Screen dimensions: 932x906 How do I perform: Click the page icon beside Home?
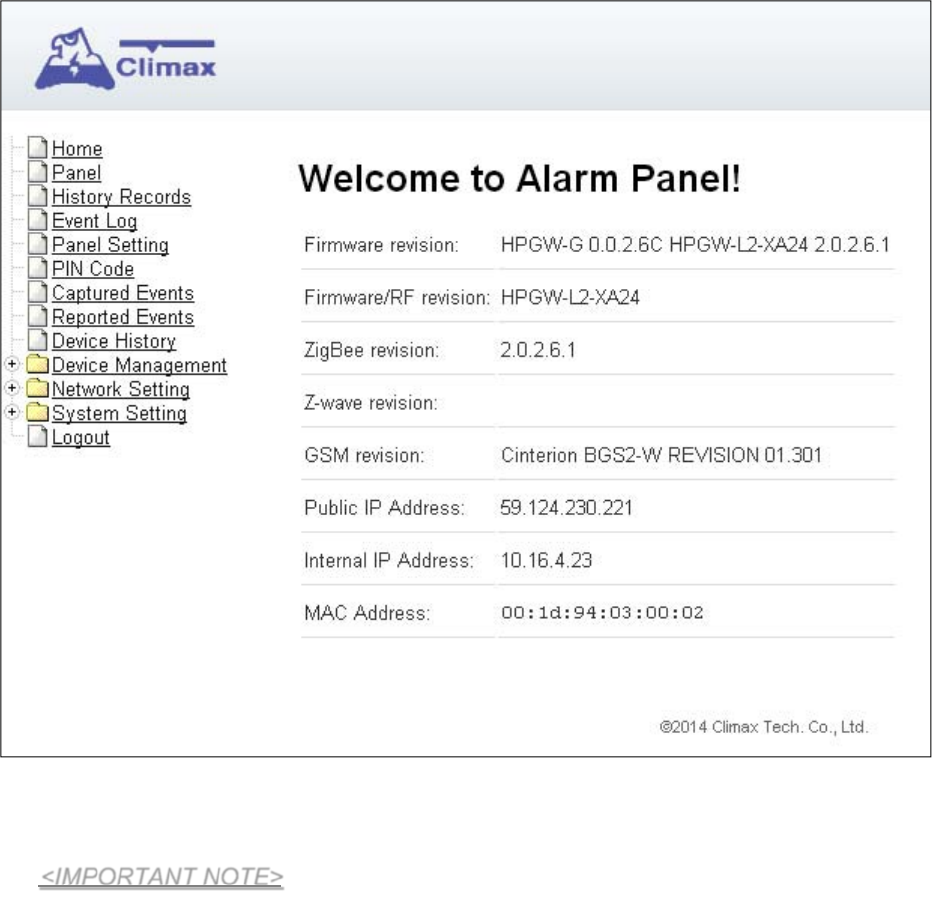pyautogui.click(x=37, y=147)
